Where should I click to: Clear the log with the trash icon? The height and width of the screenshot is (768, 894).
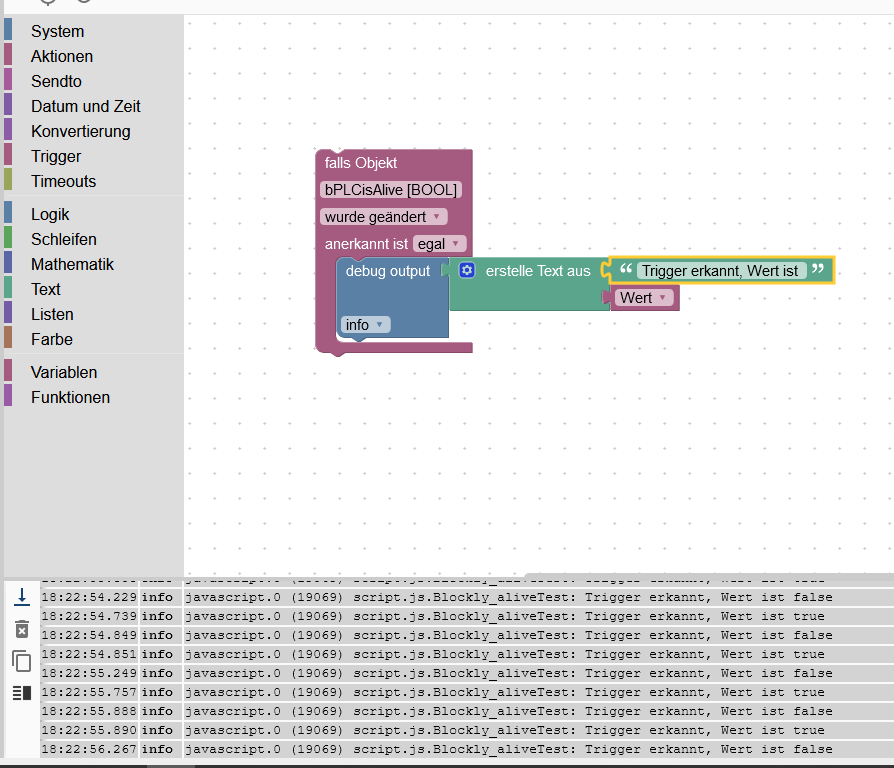pos(22,629)
